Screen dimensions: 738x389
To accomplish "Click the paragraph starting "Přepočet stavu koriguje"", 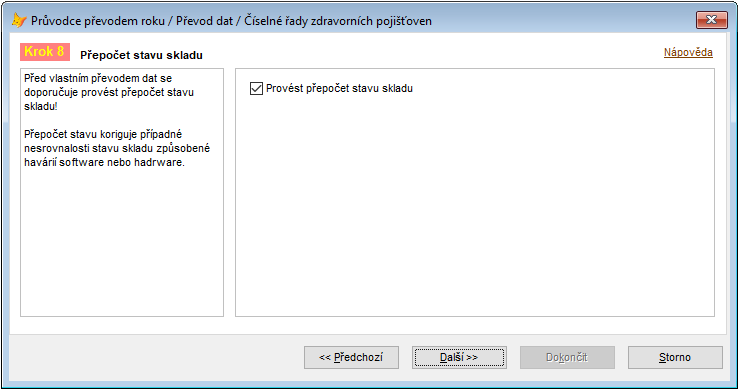I will (x=117, y=148).
